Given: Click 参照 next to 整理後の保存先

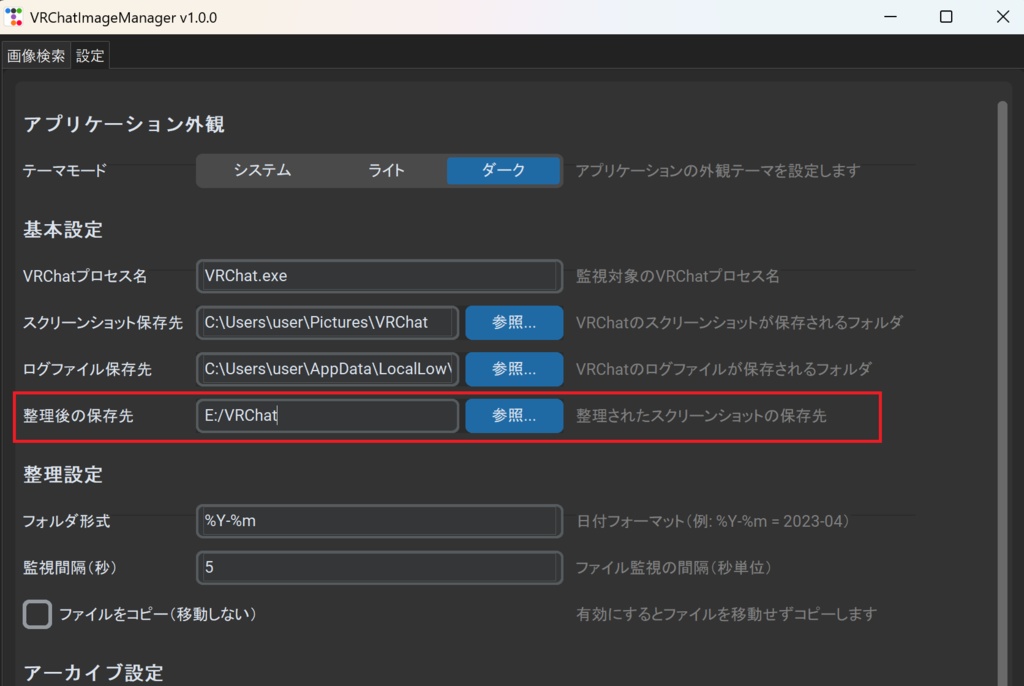Looking at the screenshot, I should pyautogui.click(x=513, y=416).
